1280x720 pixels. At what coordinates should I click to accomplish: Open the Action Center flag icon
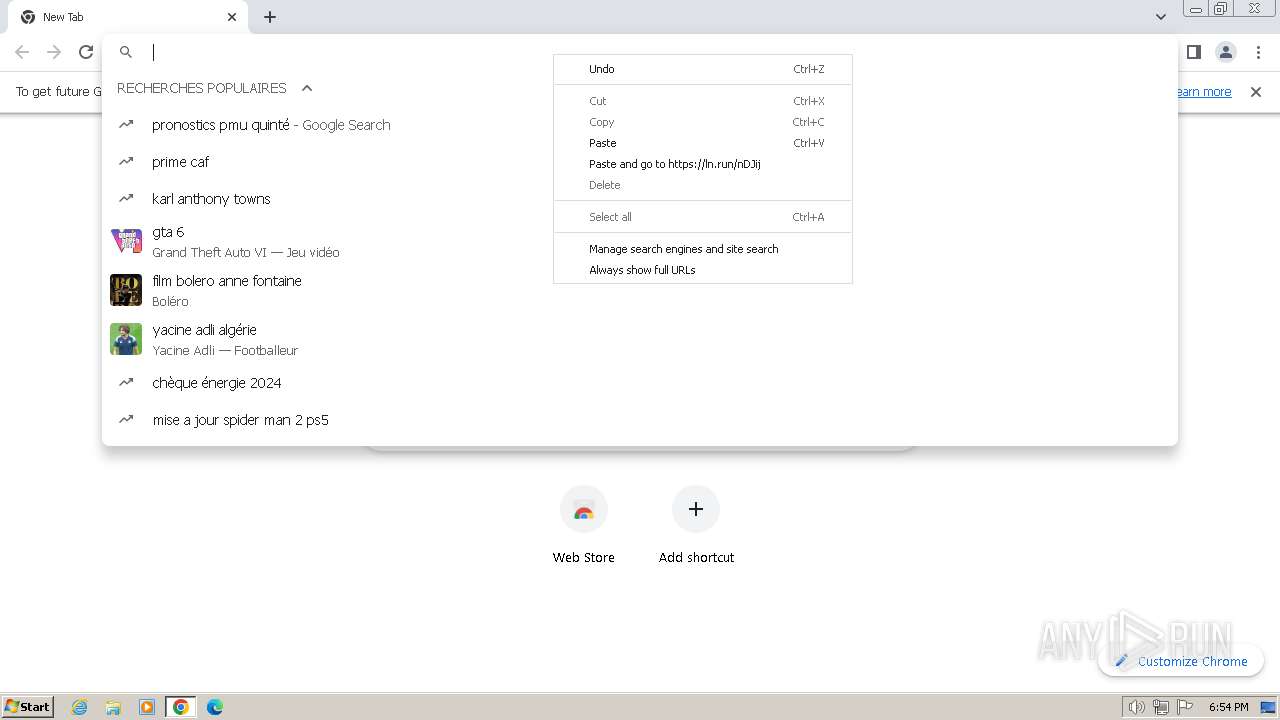[1185, 707]
